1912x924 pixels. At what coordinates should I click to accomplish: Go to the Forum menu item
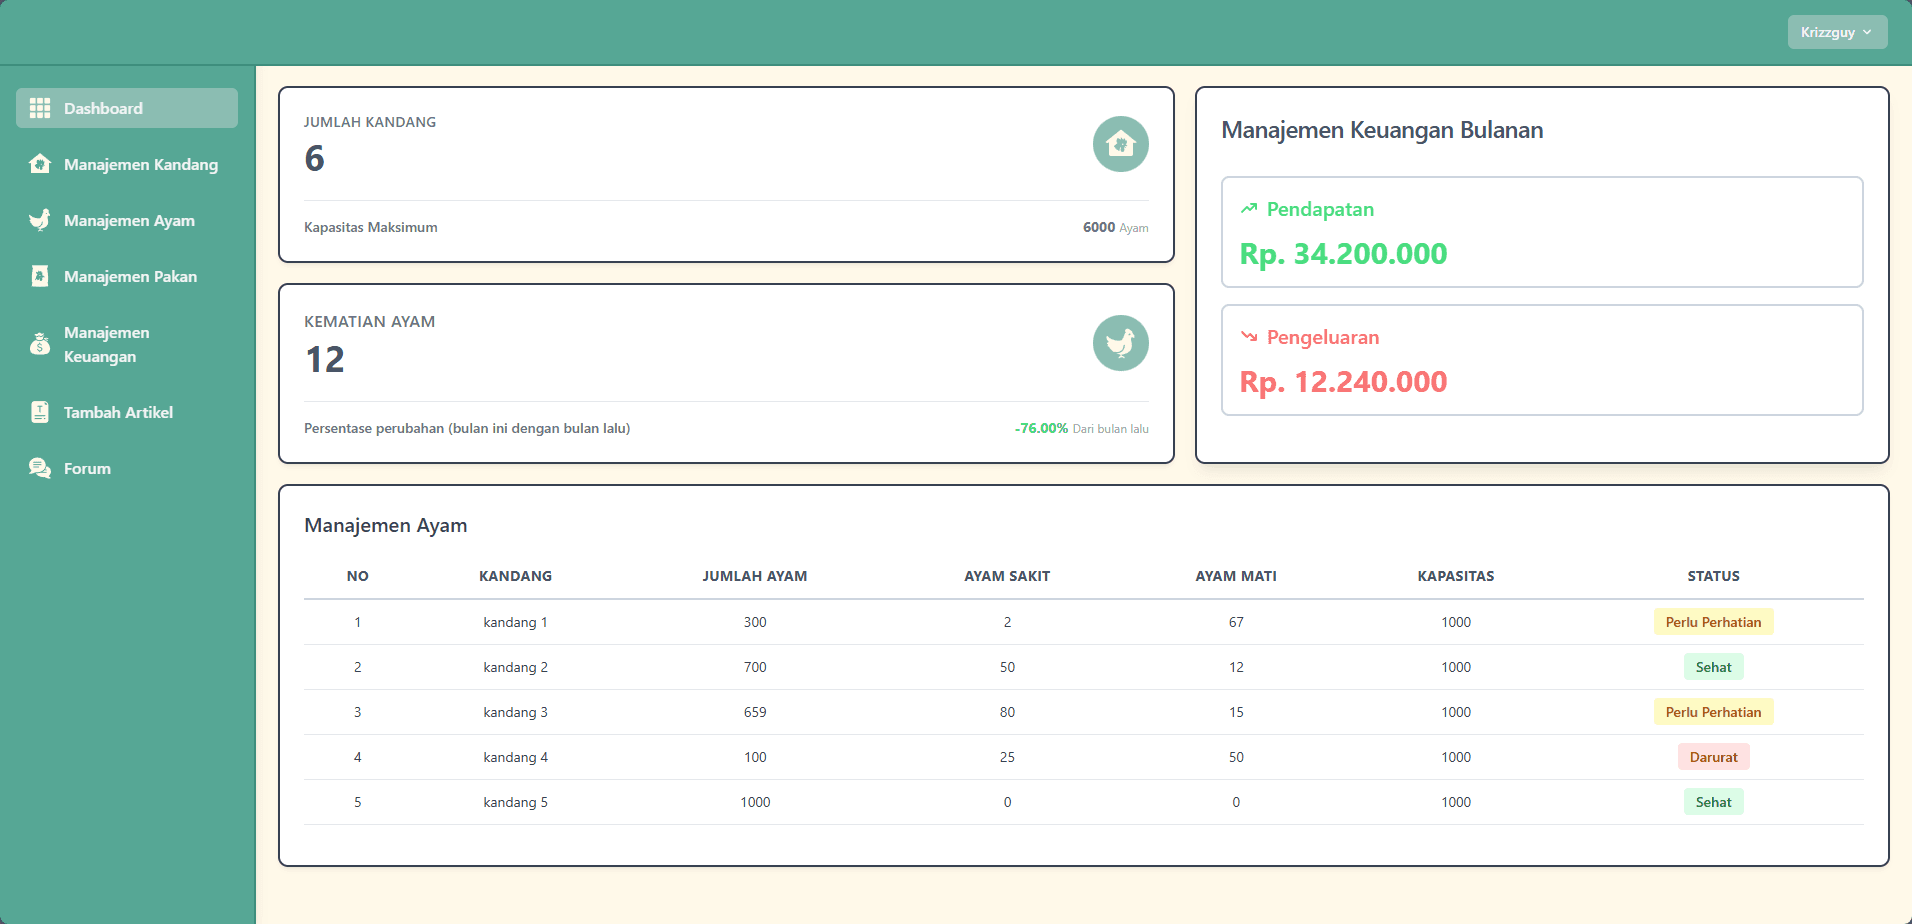tap(87, 468)
